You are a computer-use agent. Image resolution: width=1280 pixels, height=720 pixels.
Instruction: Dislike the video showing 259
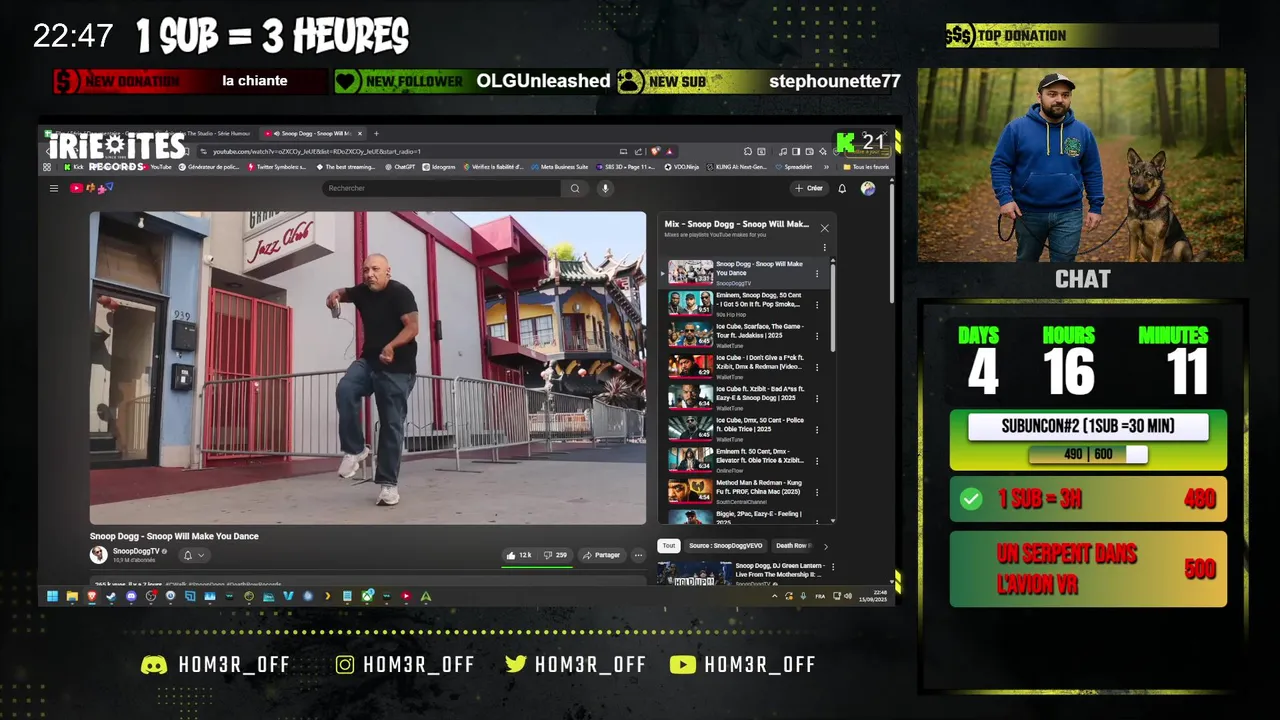pyautogui.click(x=555, y=555)
